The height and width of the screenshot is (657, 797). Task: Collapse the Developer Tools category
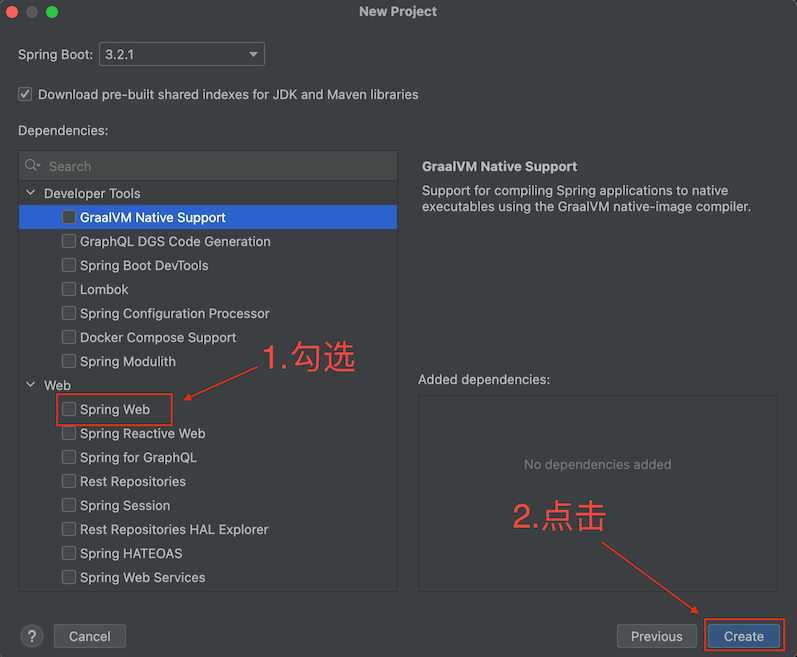pyautogui.click(x=30, y=193)
